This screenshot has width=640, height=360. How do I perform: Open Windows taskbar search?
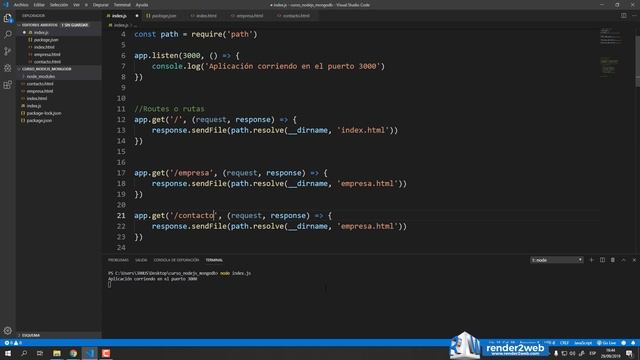[24, 353]
